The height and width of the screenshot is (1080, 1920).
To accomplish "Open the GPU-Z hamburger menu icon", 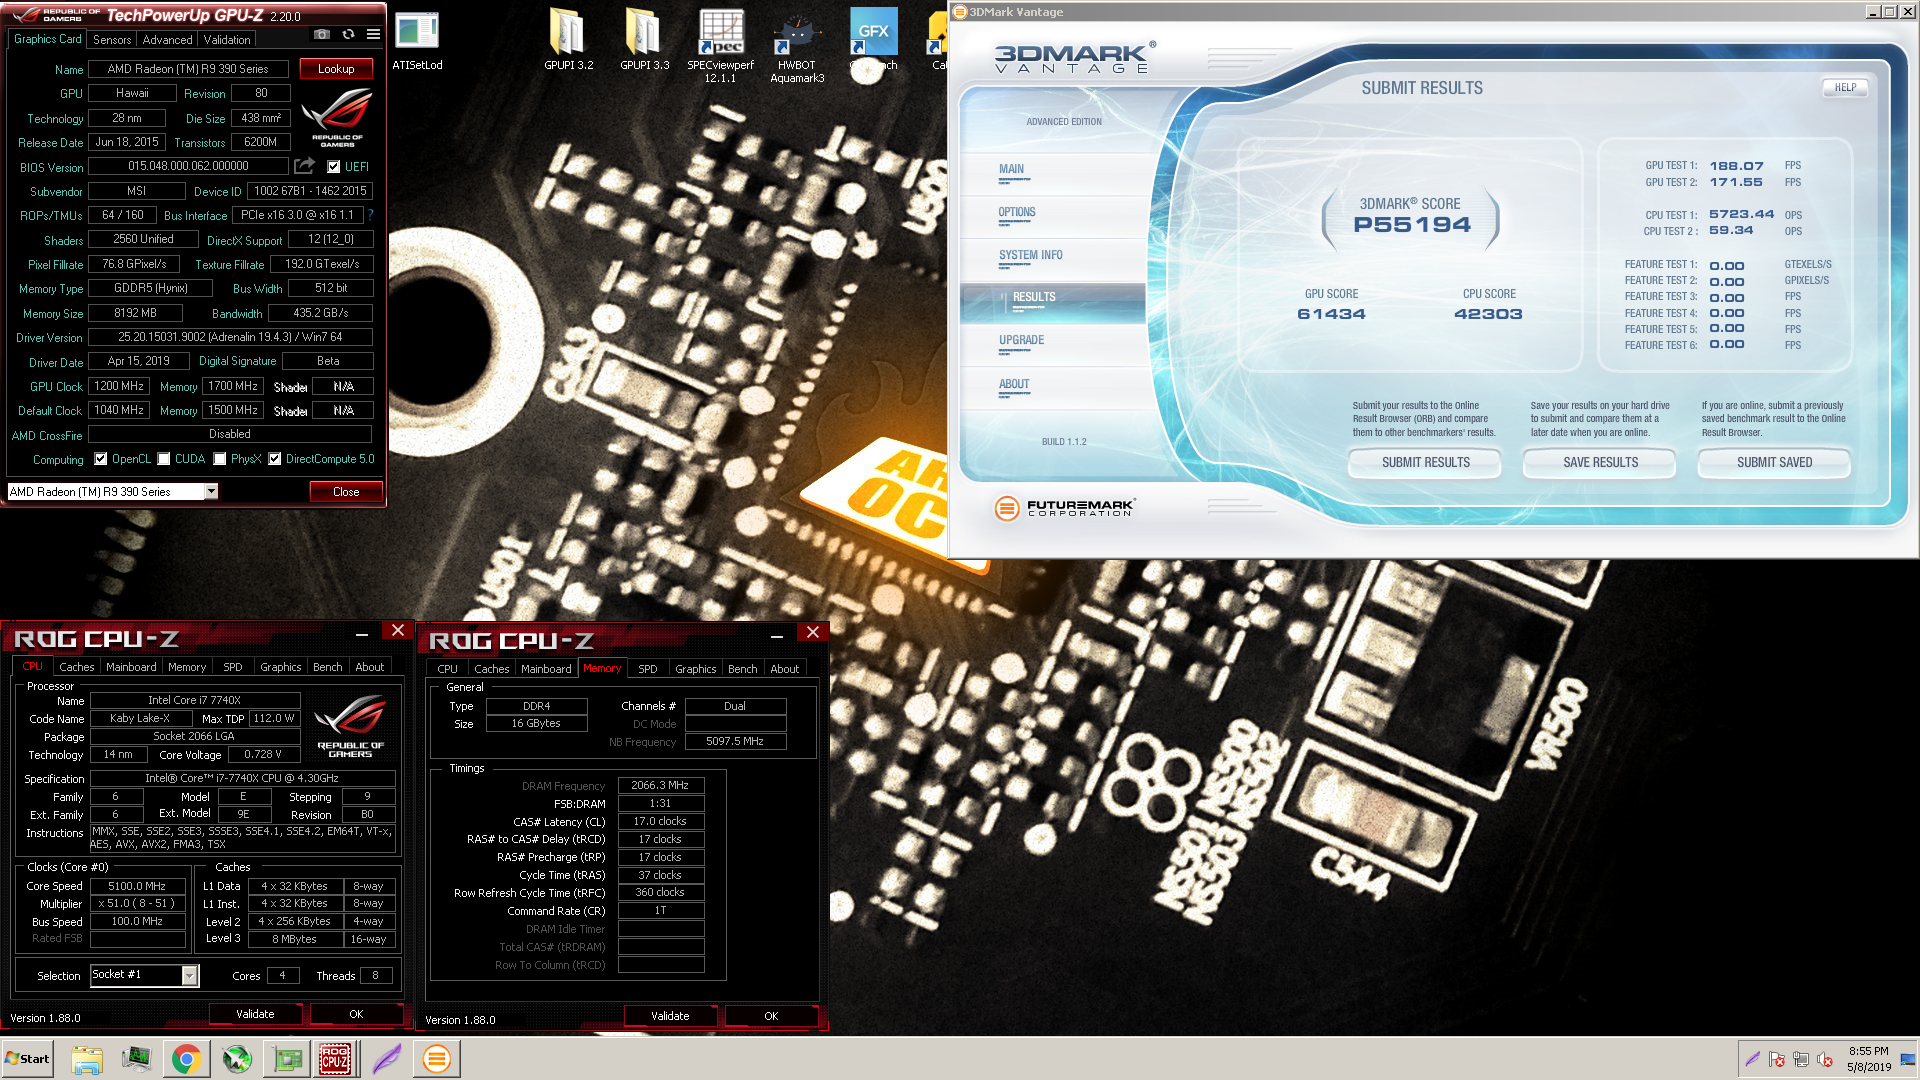I will tap(373, 34).
